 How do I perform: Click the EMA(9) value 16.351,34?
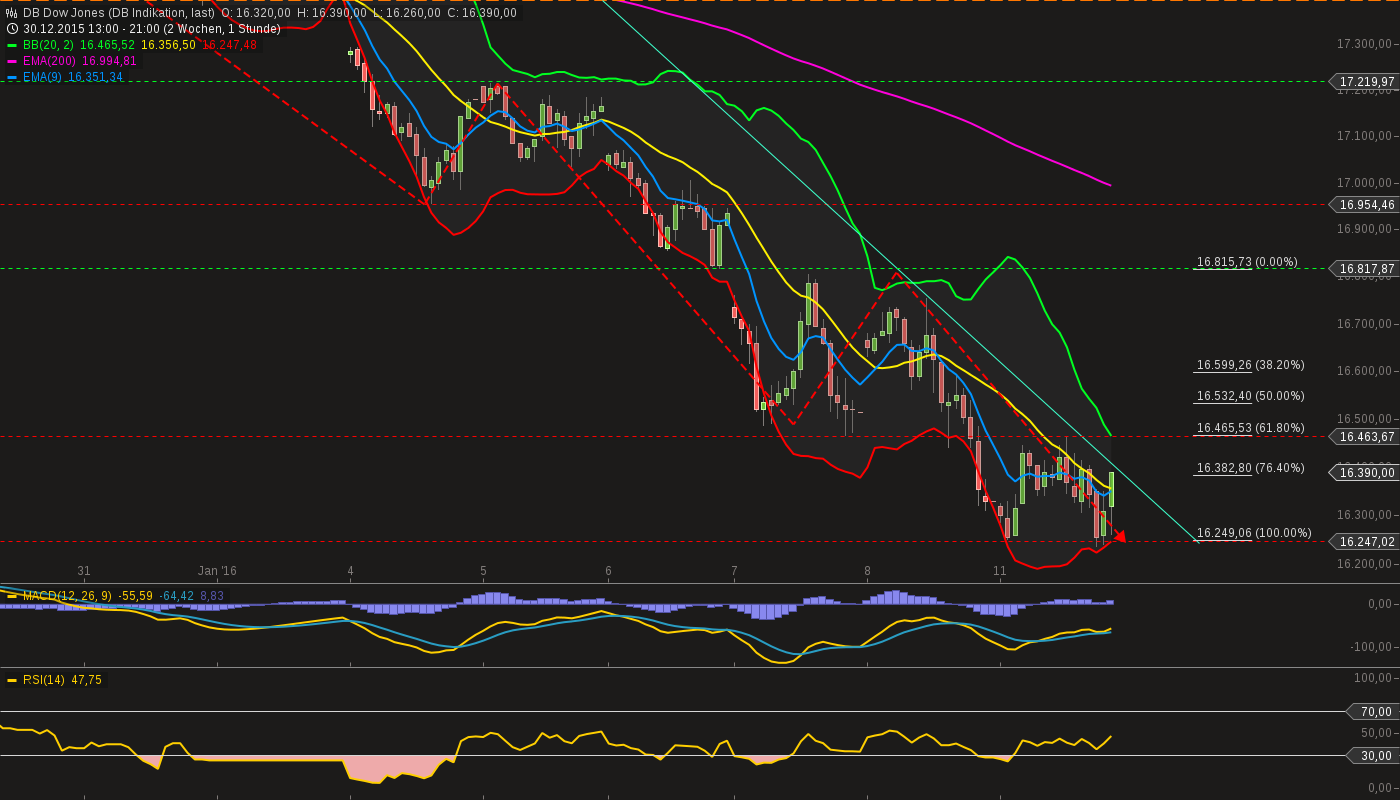96,77
